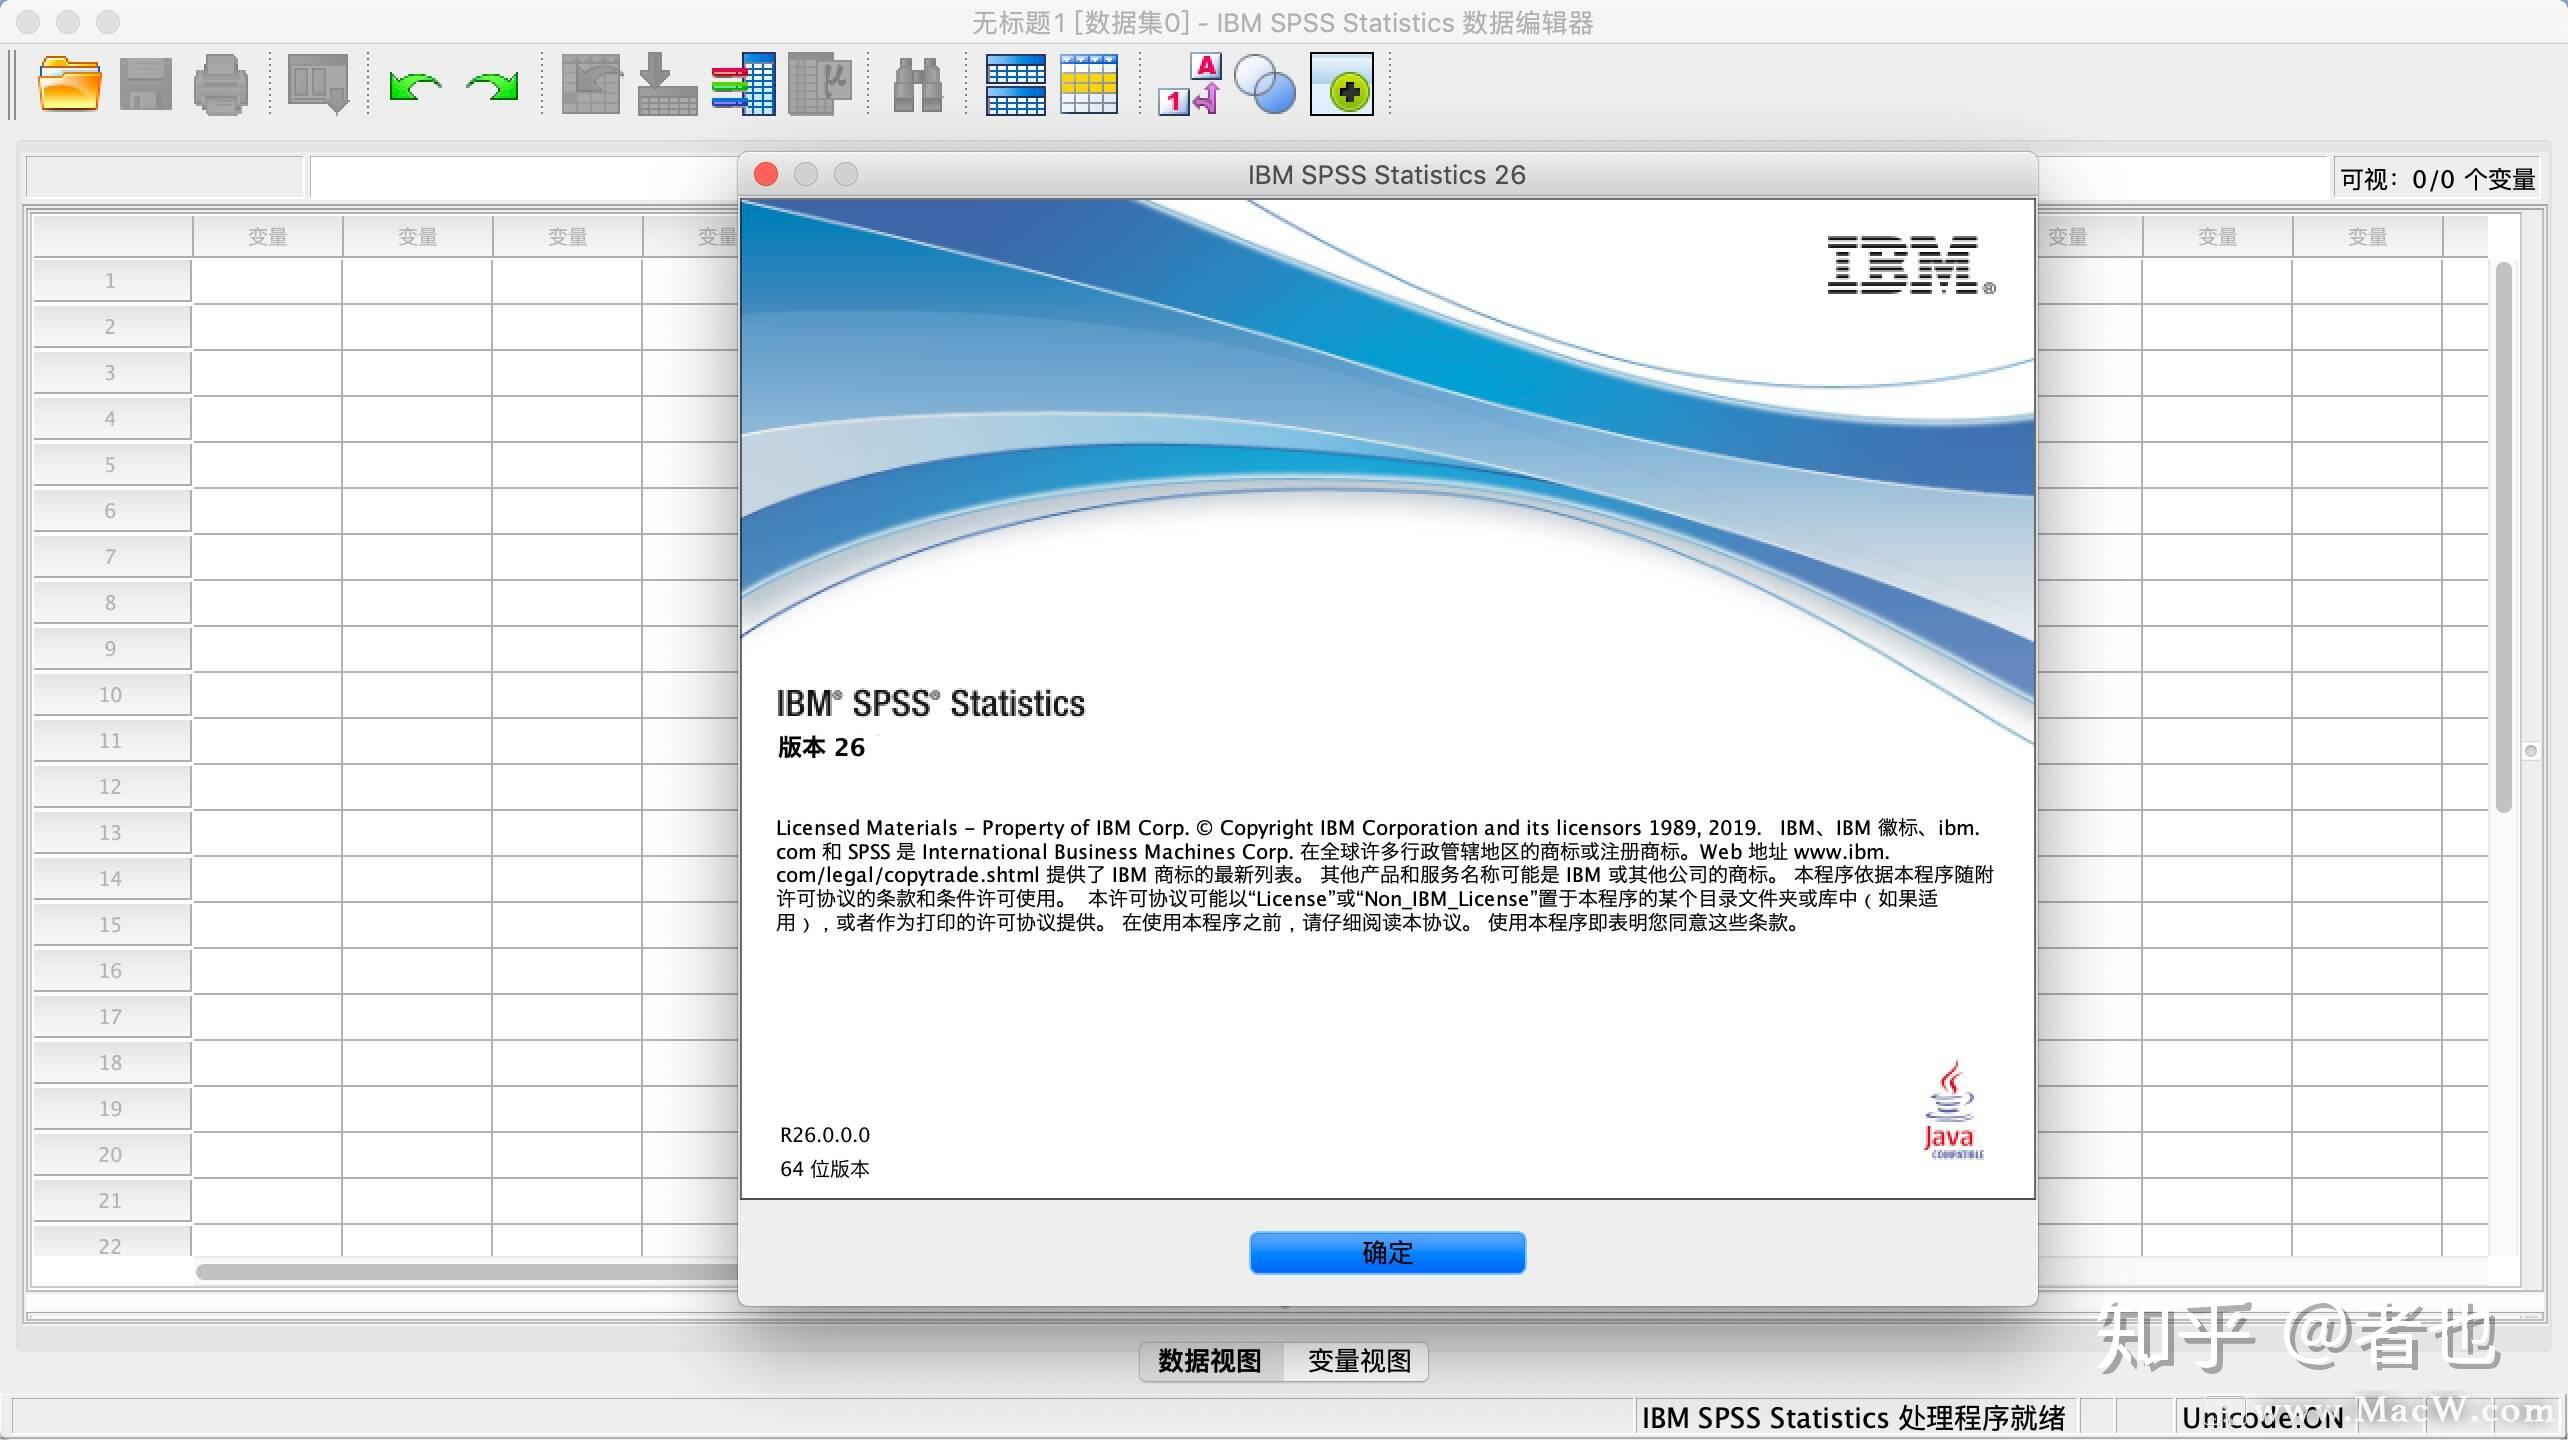
Task: Click the 可视: 0/0 个变量 label
Action: point(2438,179)
